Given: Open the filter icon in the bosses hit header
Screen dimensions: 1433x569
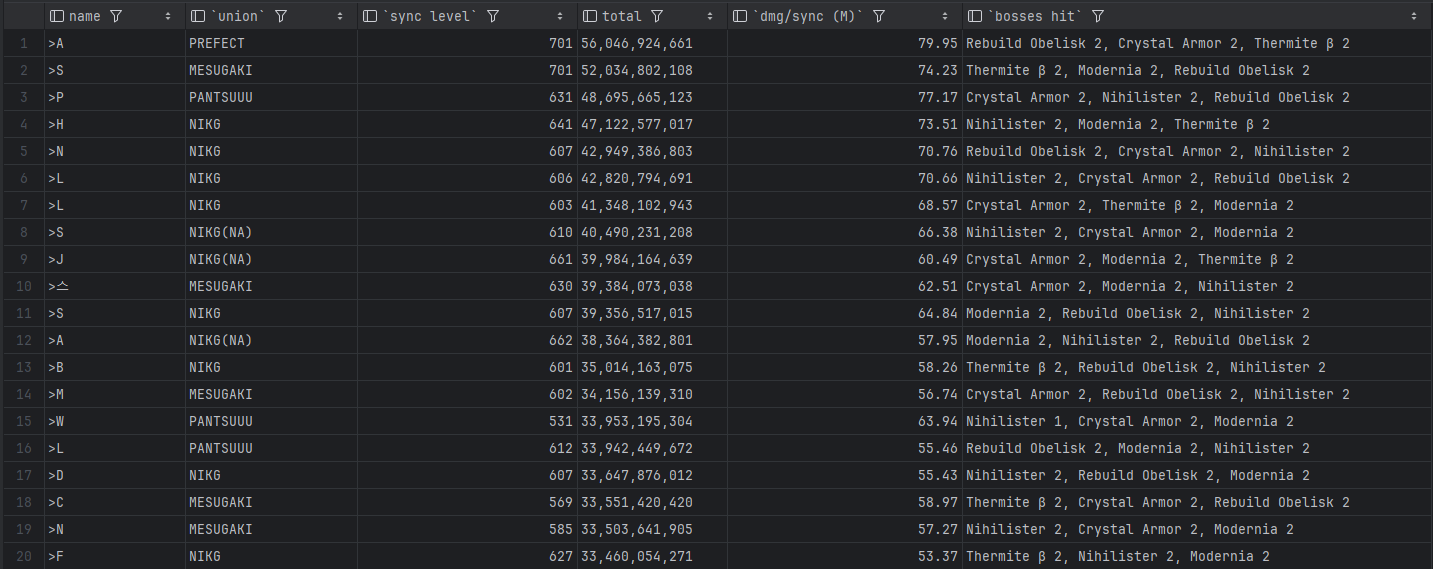Looking at the screenshot, I should 1098,17.
